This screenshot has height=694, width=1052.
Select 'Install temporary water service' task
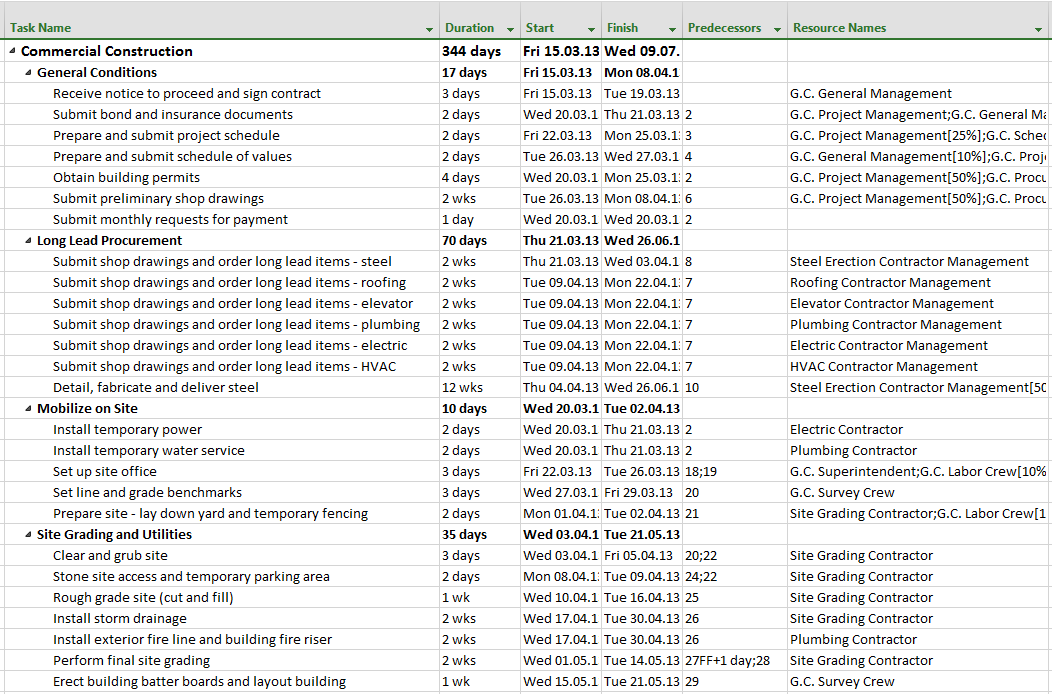pos(149,450)
